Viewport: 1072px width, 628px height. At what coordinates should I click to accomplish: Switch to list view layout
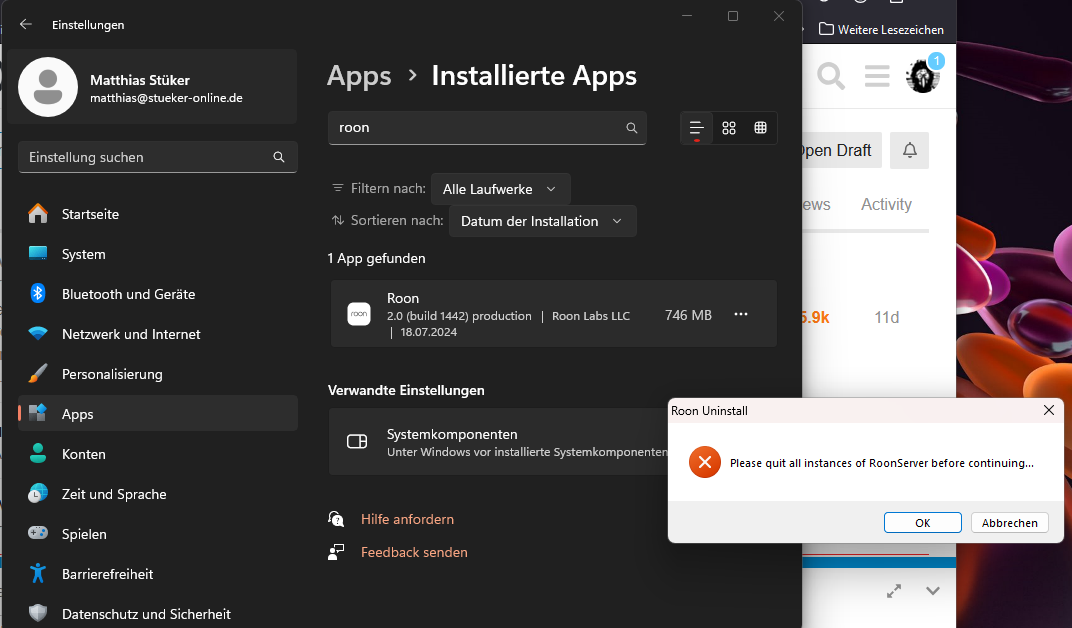[697, 128]
